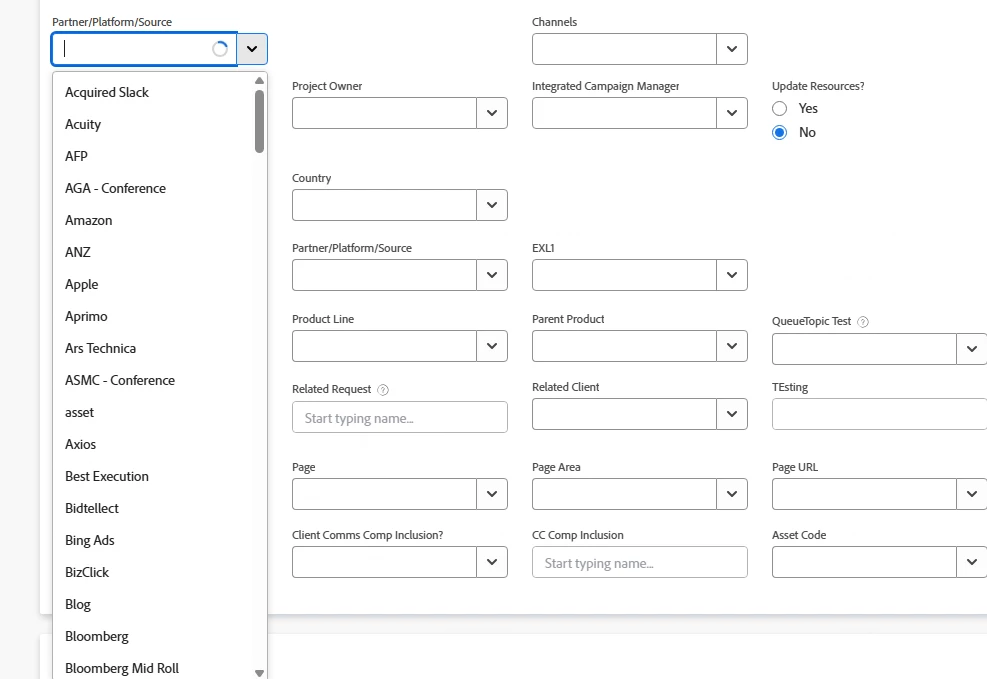Expand the Product Line dropdown
The image size is (987, 679).
492,346
